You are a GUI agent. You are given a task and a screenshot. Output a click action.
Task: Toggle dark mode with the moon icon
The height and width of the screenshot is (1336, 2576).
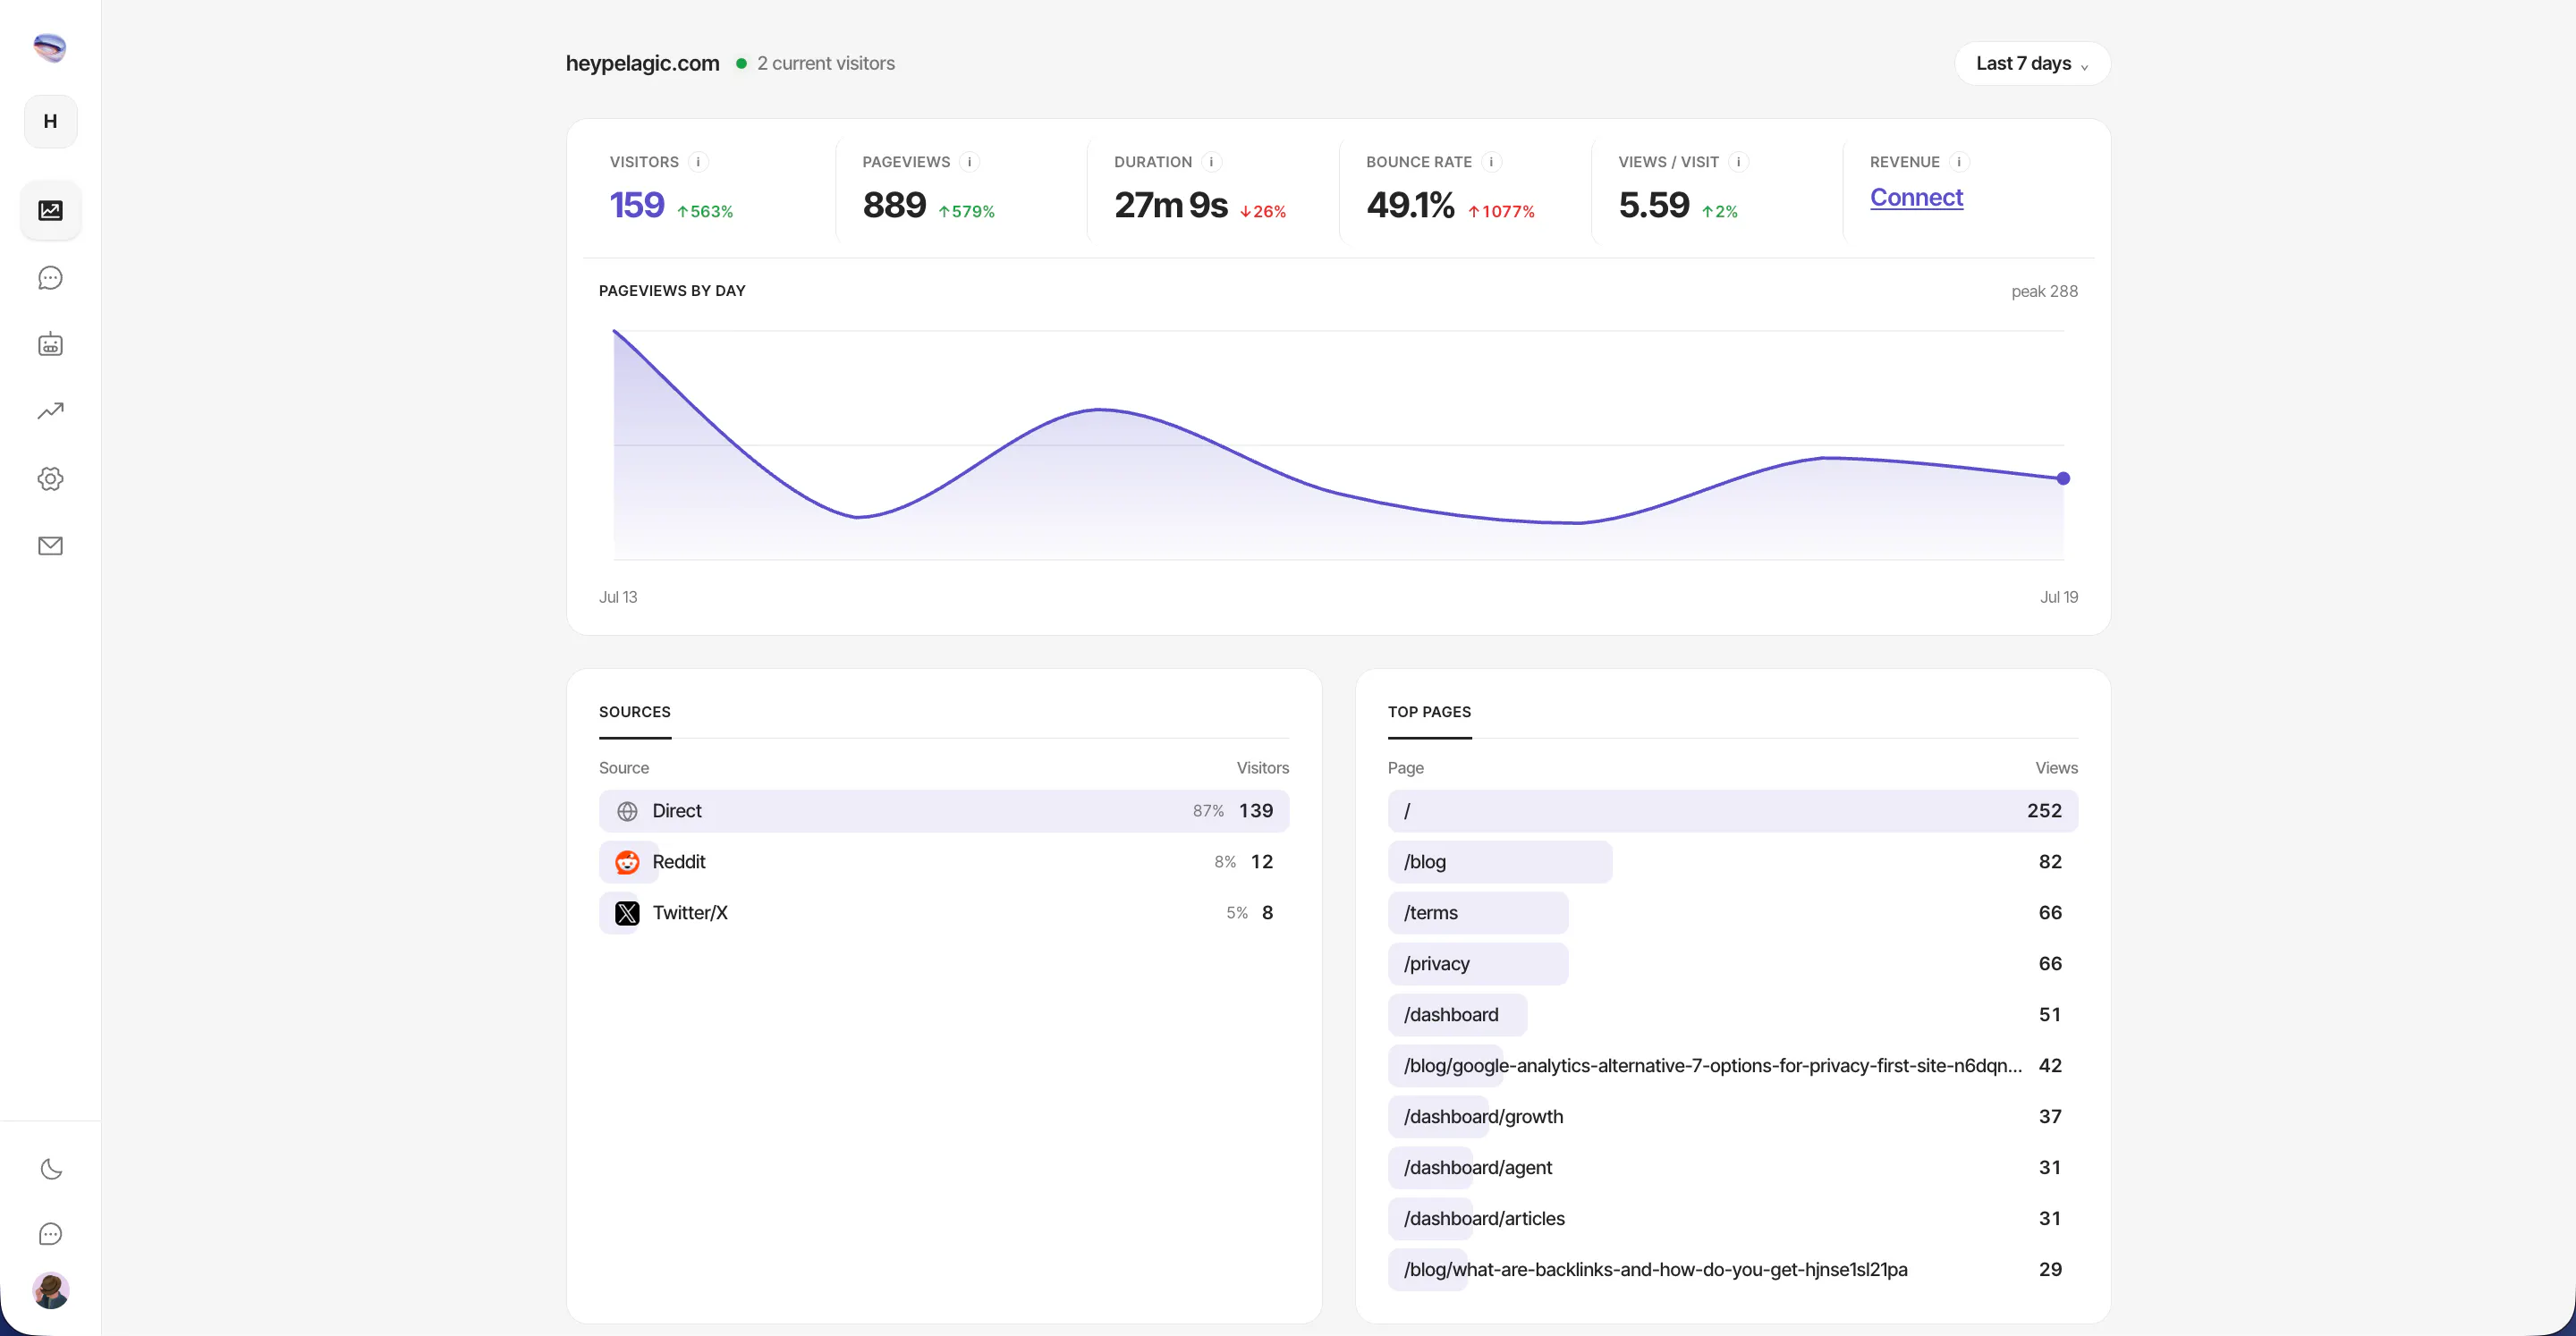[x=50, y=1169]
